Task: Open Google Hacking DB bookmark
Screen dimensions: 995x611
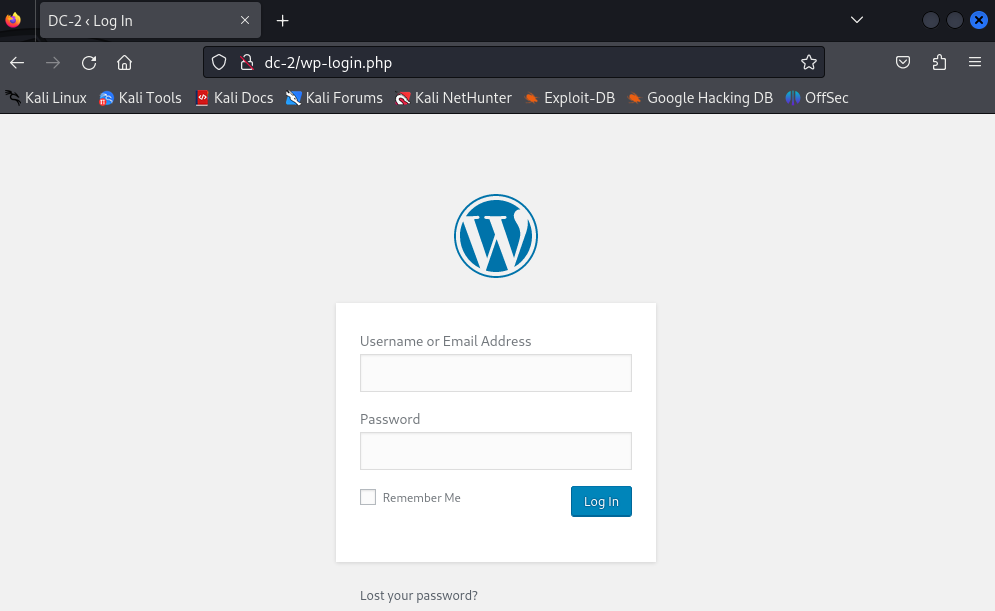Action: (x=700, y=98)
